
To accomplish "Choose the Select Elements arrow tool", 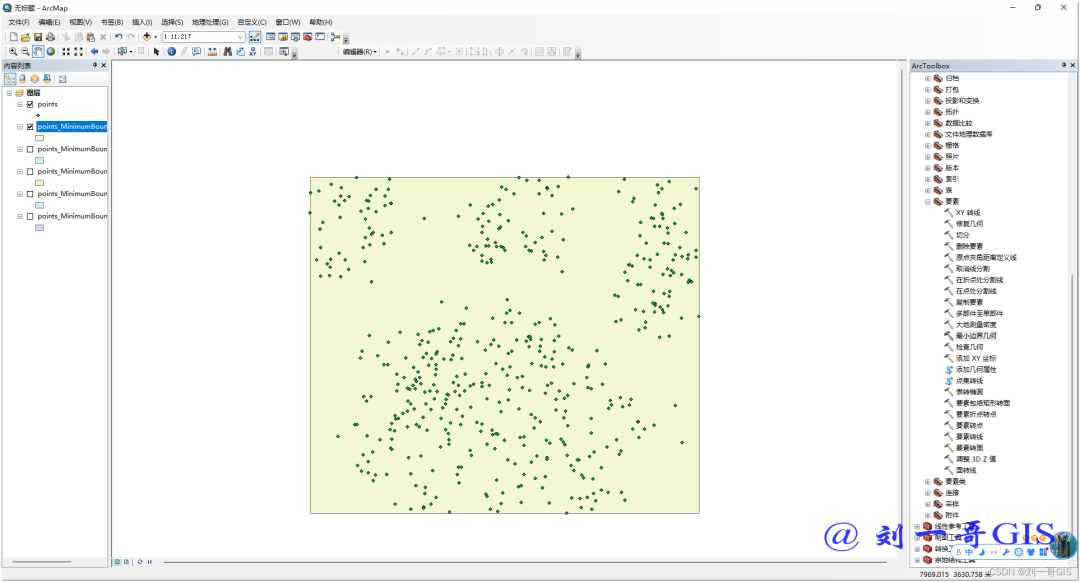I will tap(156, 52).
